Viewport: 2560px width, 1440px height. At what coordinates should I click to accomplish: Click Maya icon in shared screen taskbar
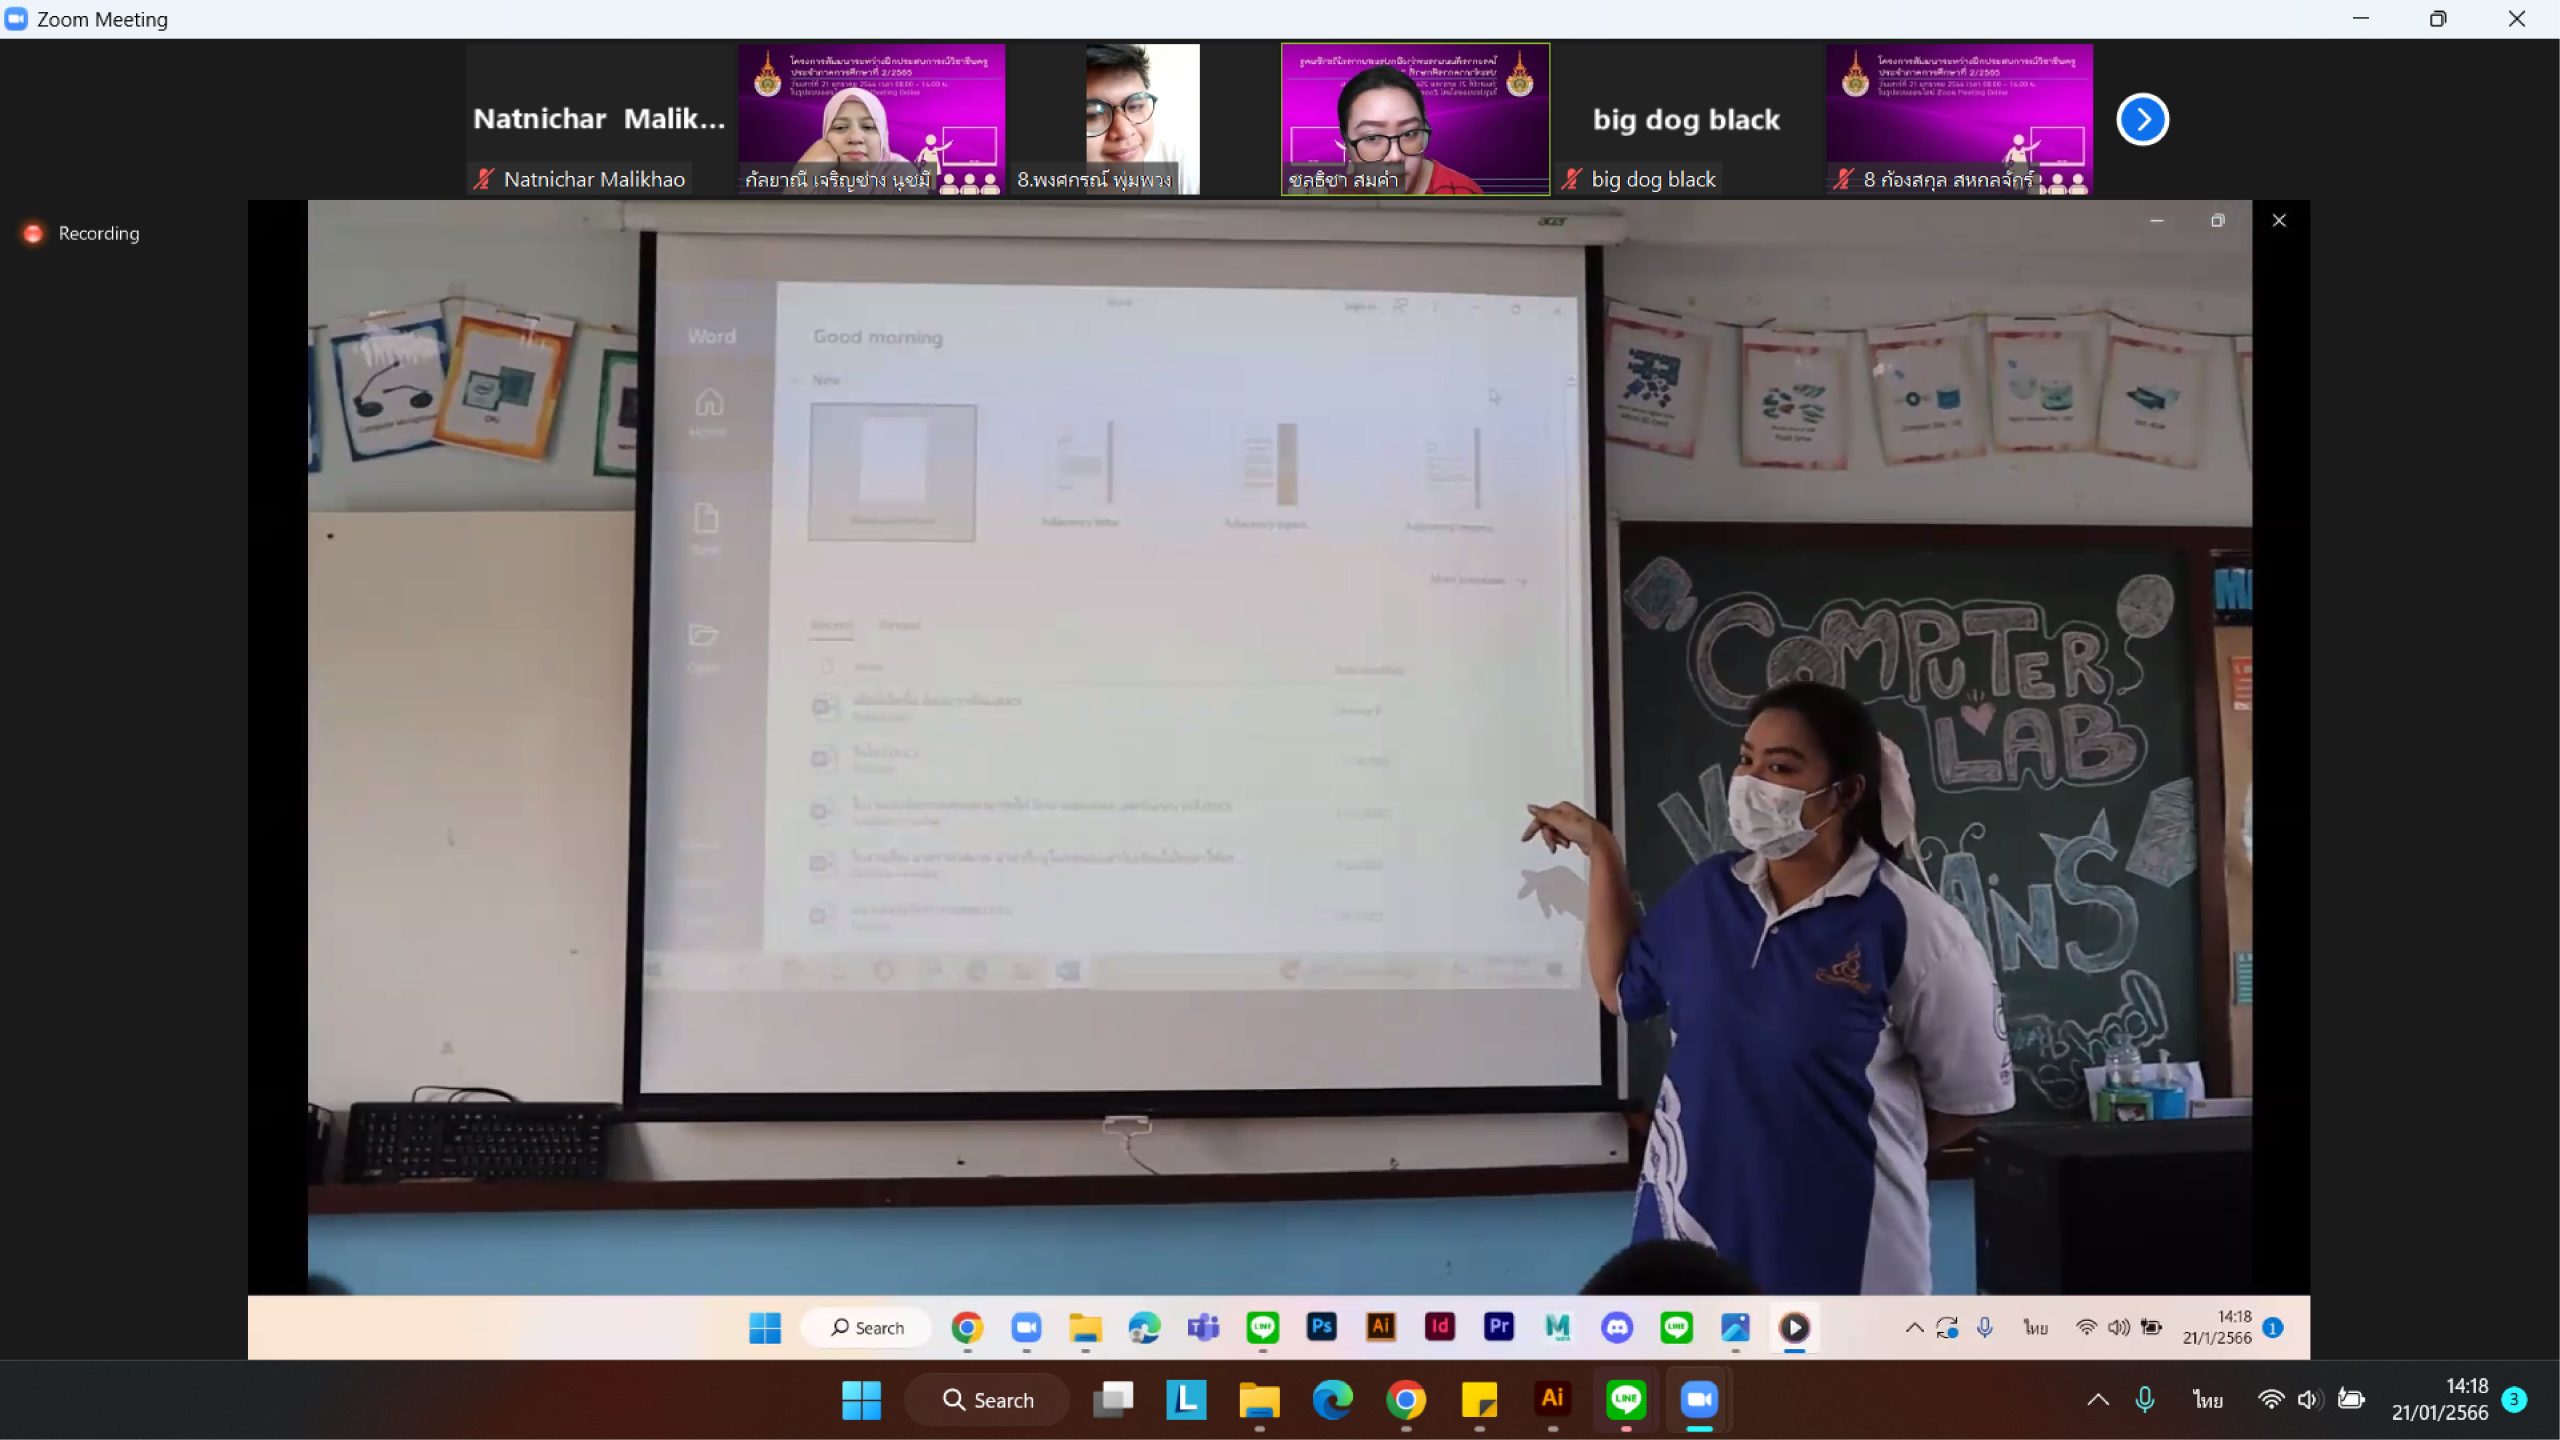(1558, 1328)
